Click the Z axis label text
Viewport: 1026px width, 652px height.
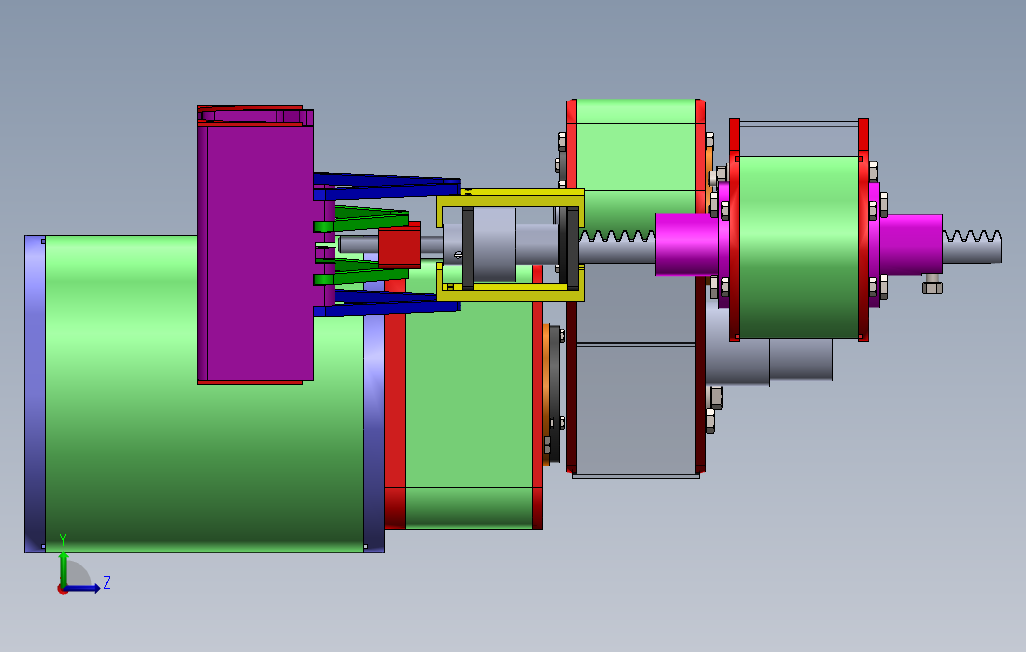click(x=107, y=582)
